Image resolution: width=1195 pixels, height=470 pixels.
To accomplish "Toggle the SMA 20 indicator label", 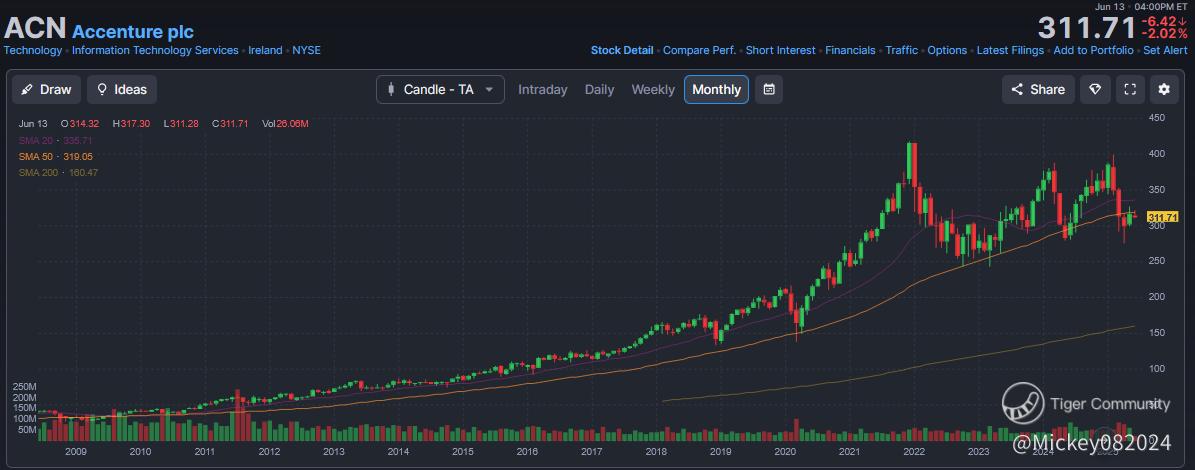I will (x=56, y=140).
